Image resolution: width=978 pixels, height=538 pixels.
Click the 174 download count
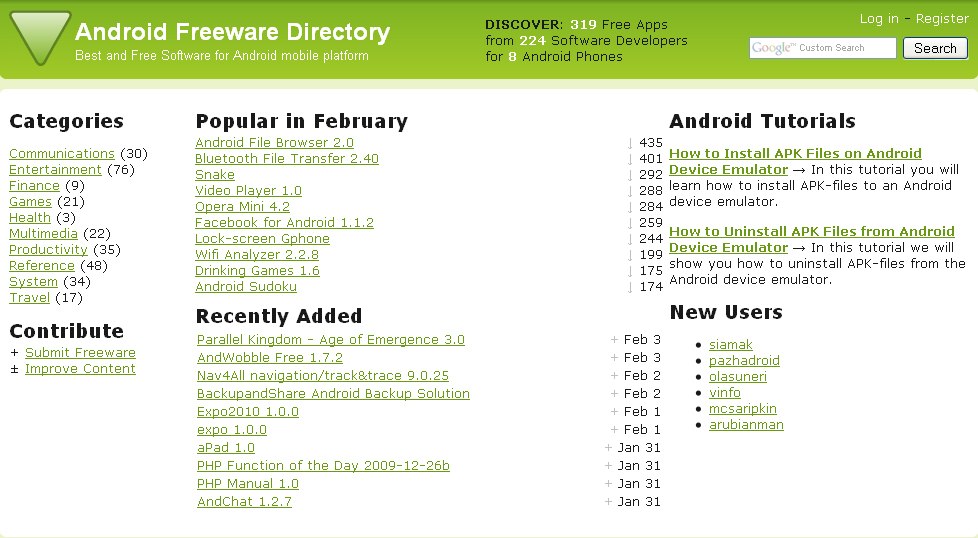[651, 287]
